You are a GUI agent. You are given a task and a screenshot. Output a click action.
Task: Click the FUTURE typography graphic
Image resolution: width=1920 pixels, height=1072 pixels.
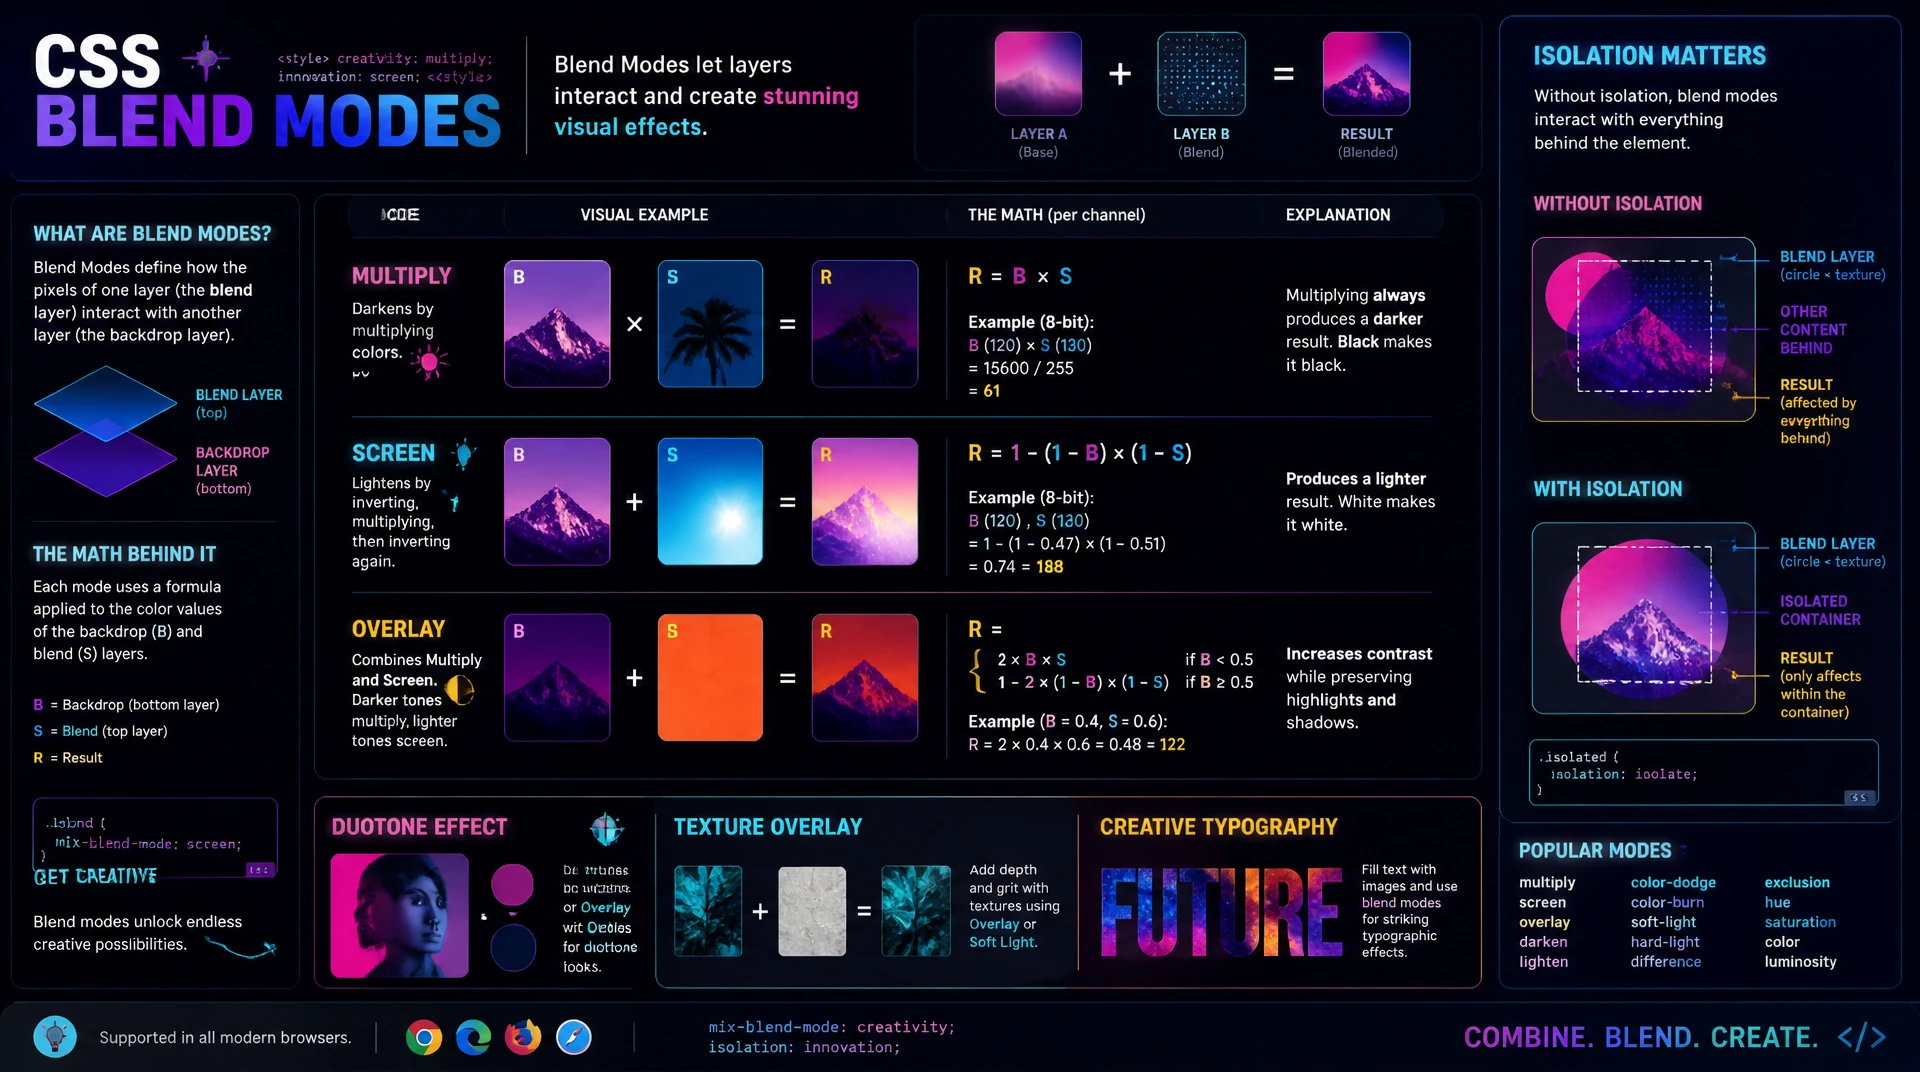(x=1221, y=912)
